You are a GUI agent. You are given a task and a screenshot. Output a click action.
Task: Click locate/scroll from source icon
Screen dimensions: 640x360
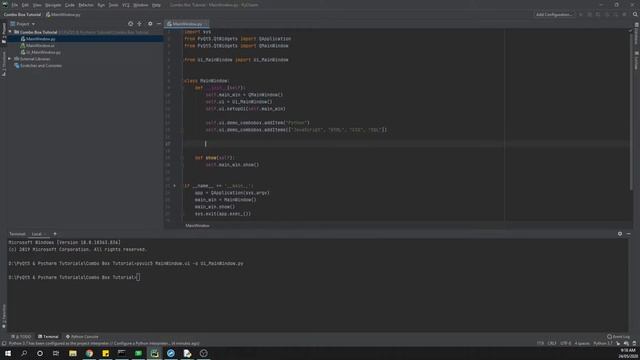tap(130, 24)
